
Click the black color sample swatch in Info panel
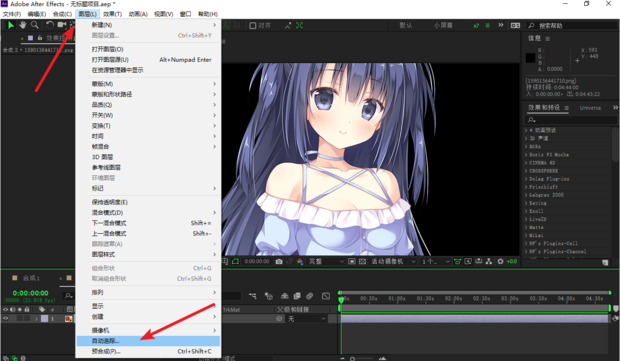click(530, 58)
